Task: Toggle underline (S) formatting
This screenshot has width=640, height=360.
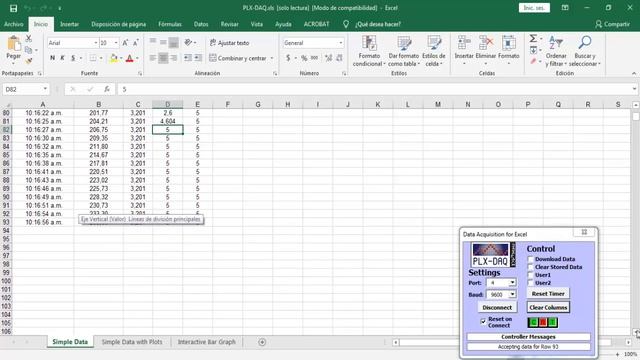Action: [x=73, y=58]
